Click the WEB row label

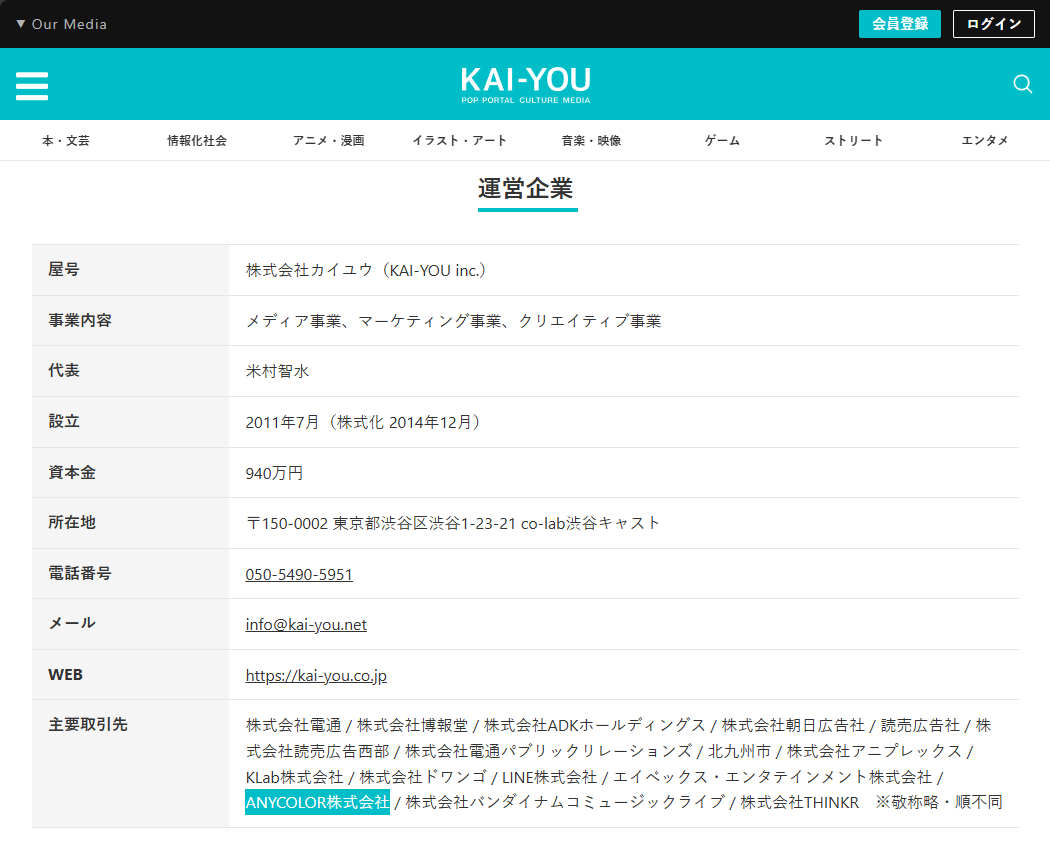click(x=65, y=675)
